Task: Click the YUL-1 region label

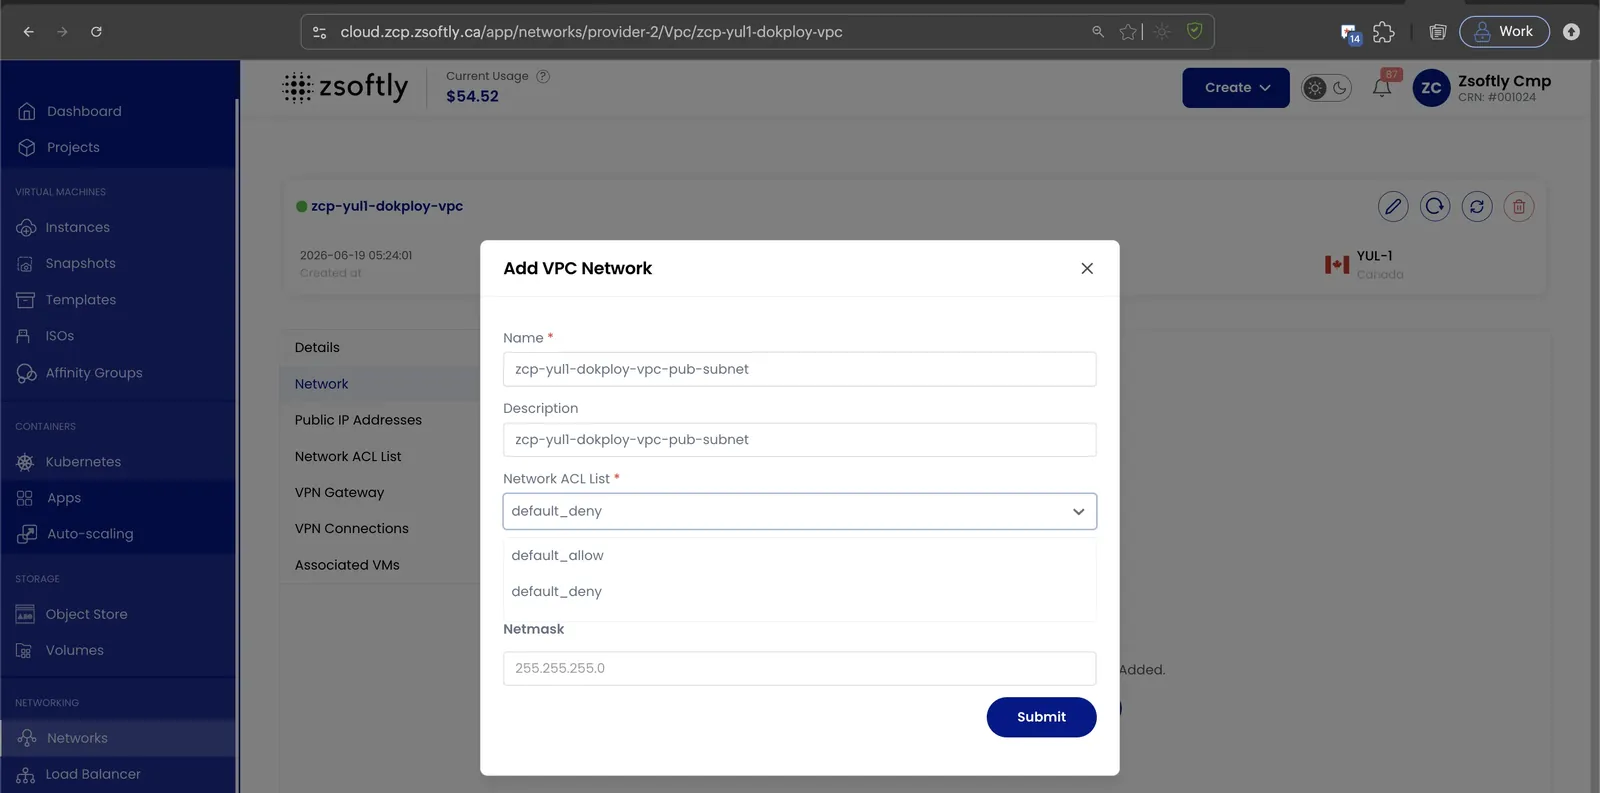Action: point(1374,256)
